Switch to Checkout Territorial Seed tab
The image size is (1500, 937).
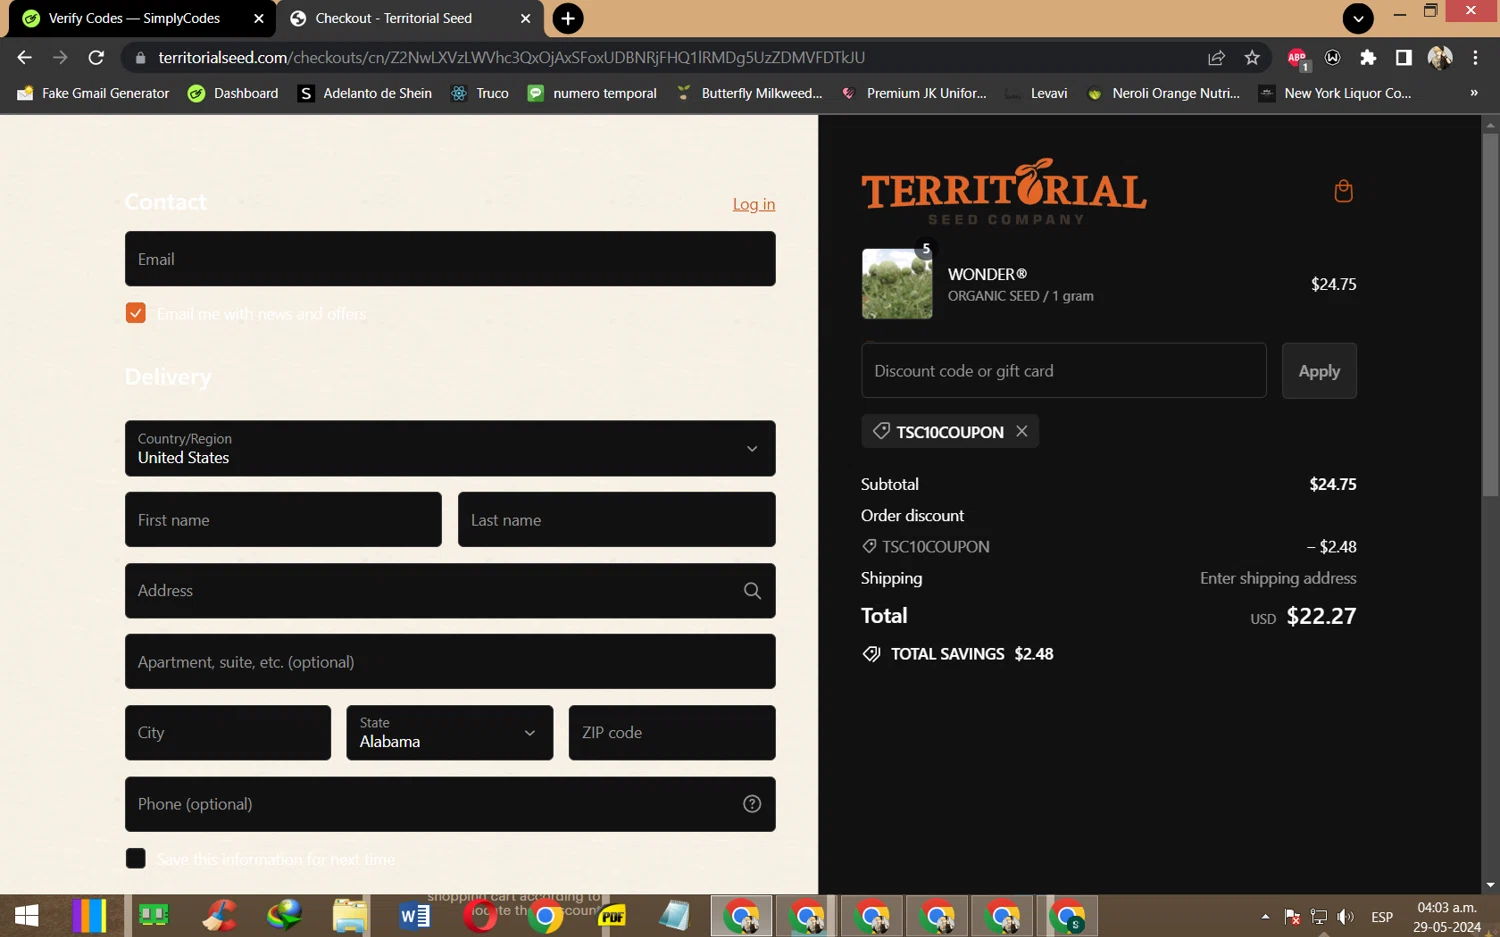[x=410, y=18]
